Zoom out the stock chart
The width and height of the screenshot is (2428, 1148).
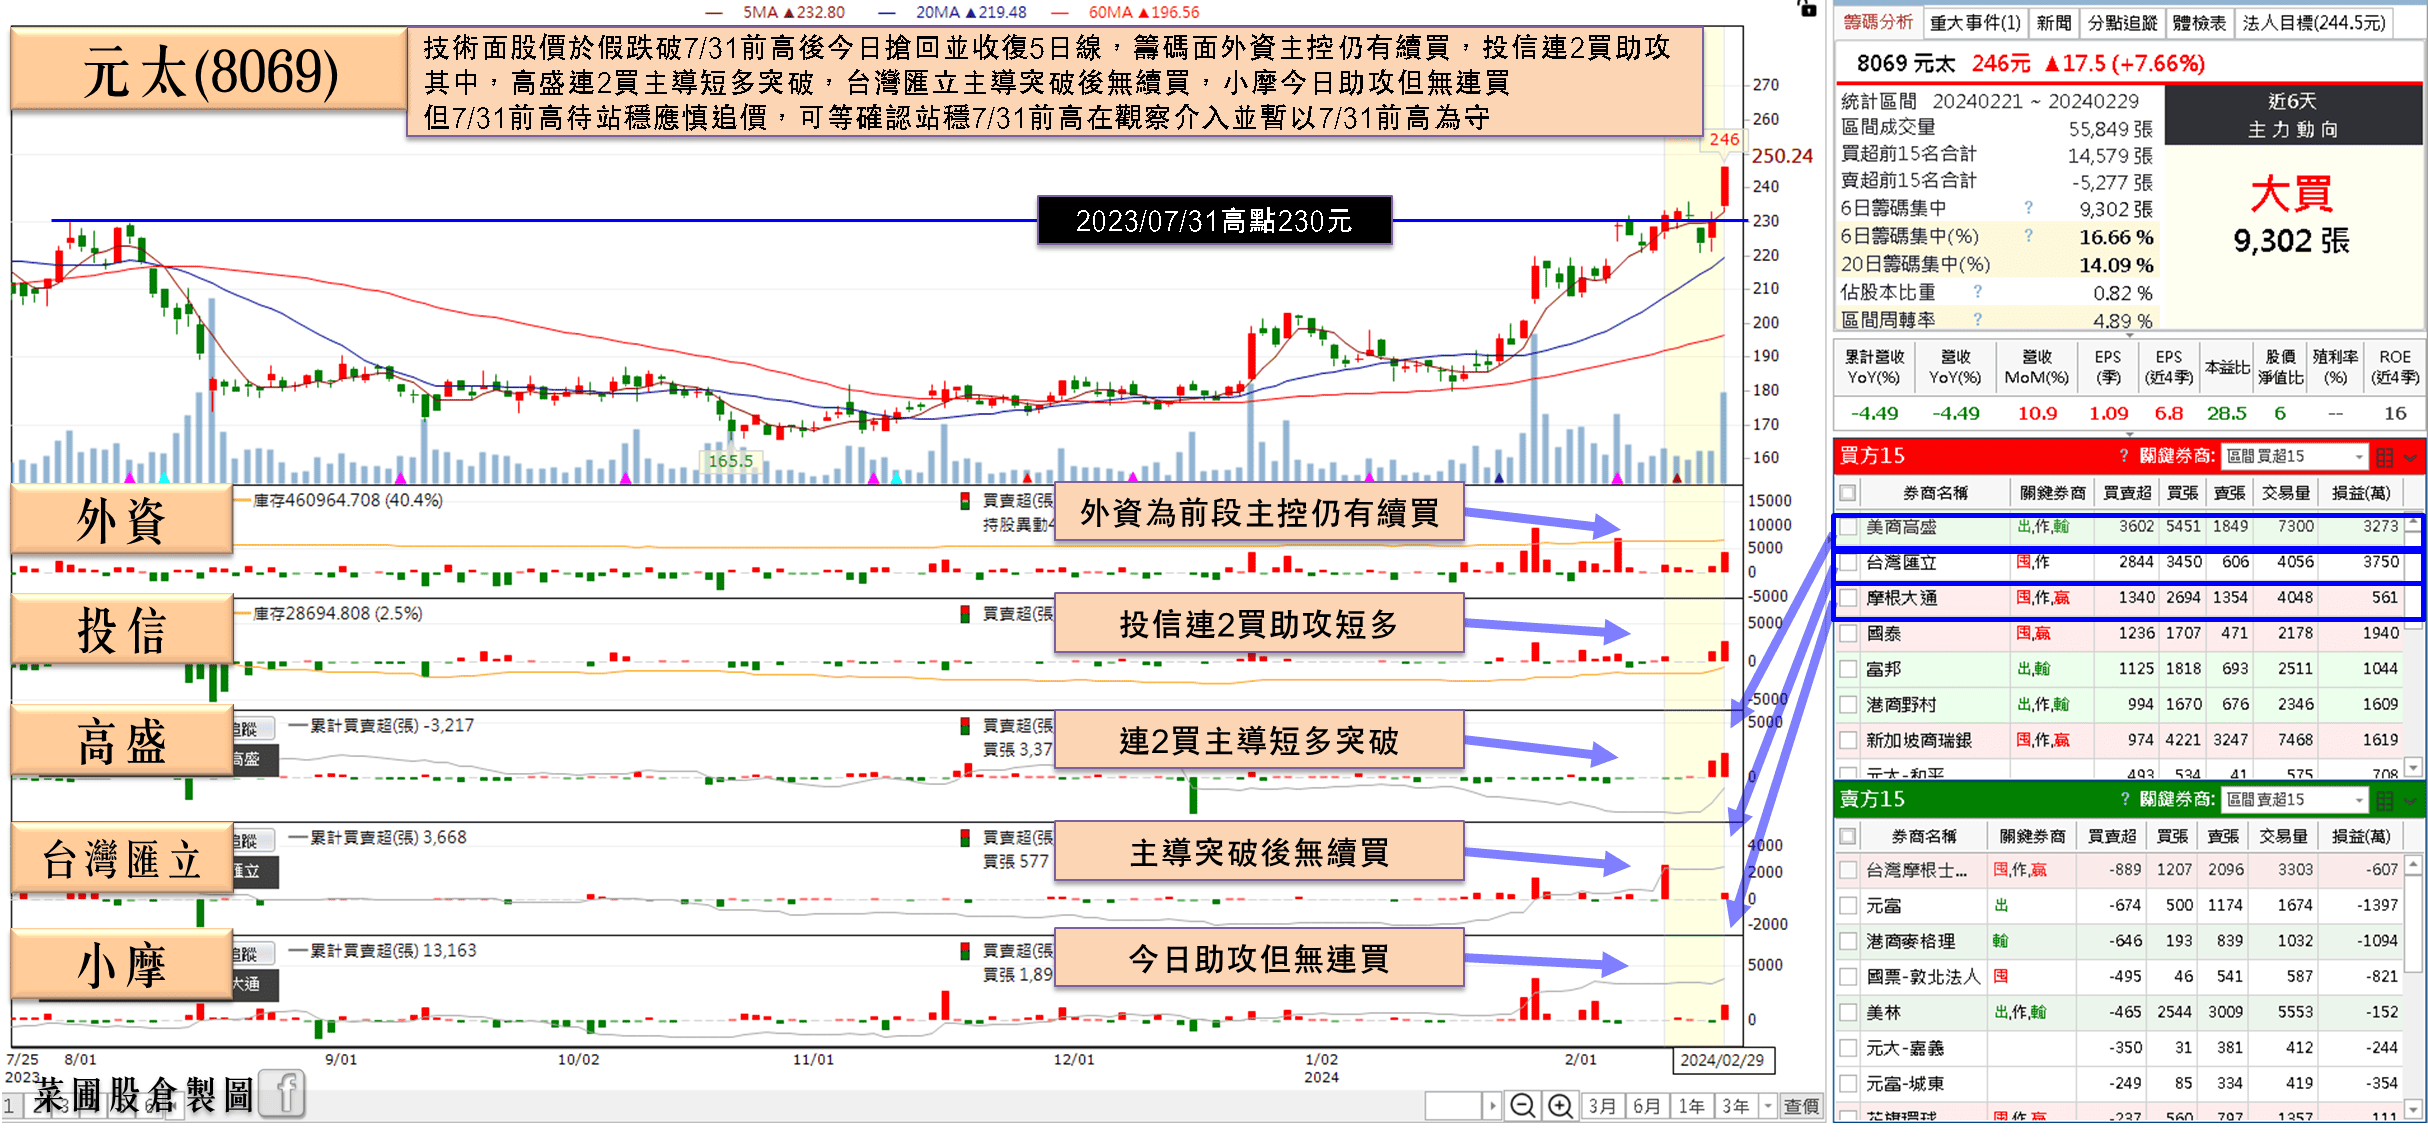1522,1106
